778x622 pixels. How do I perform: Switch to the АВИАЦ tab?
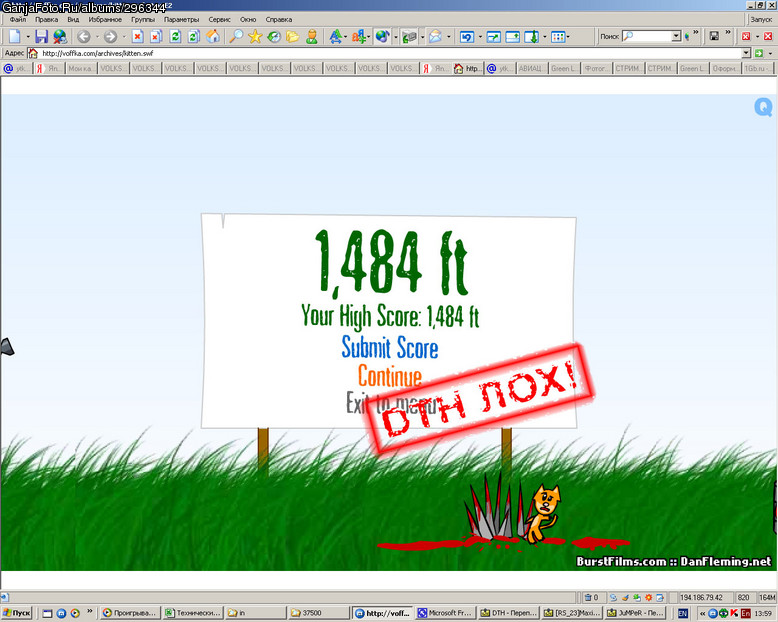tap(532, 68)
